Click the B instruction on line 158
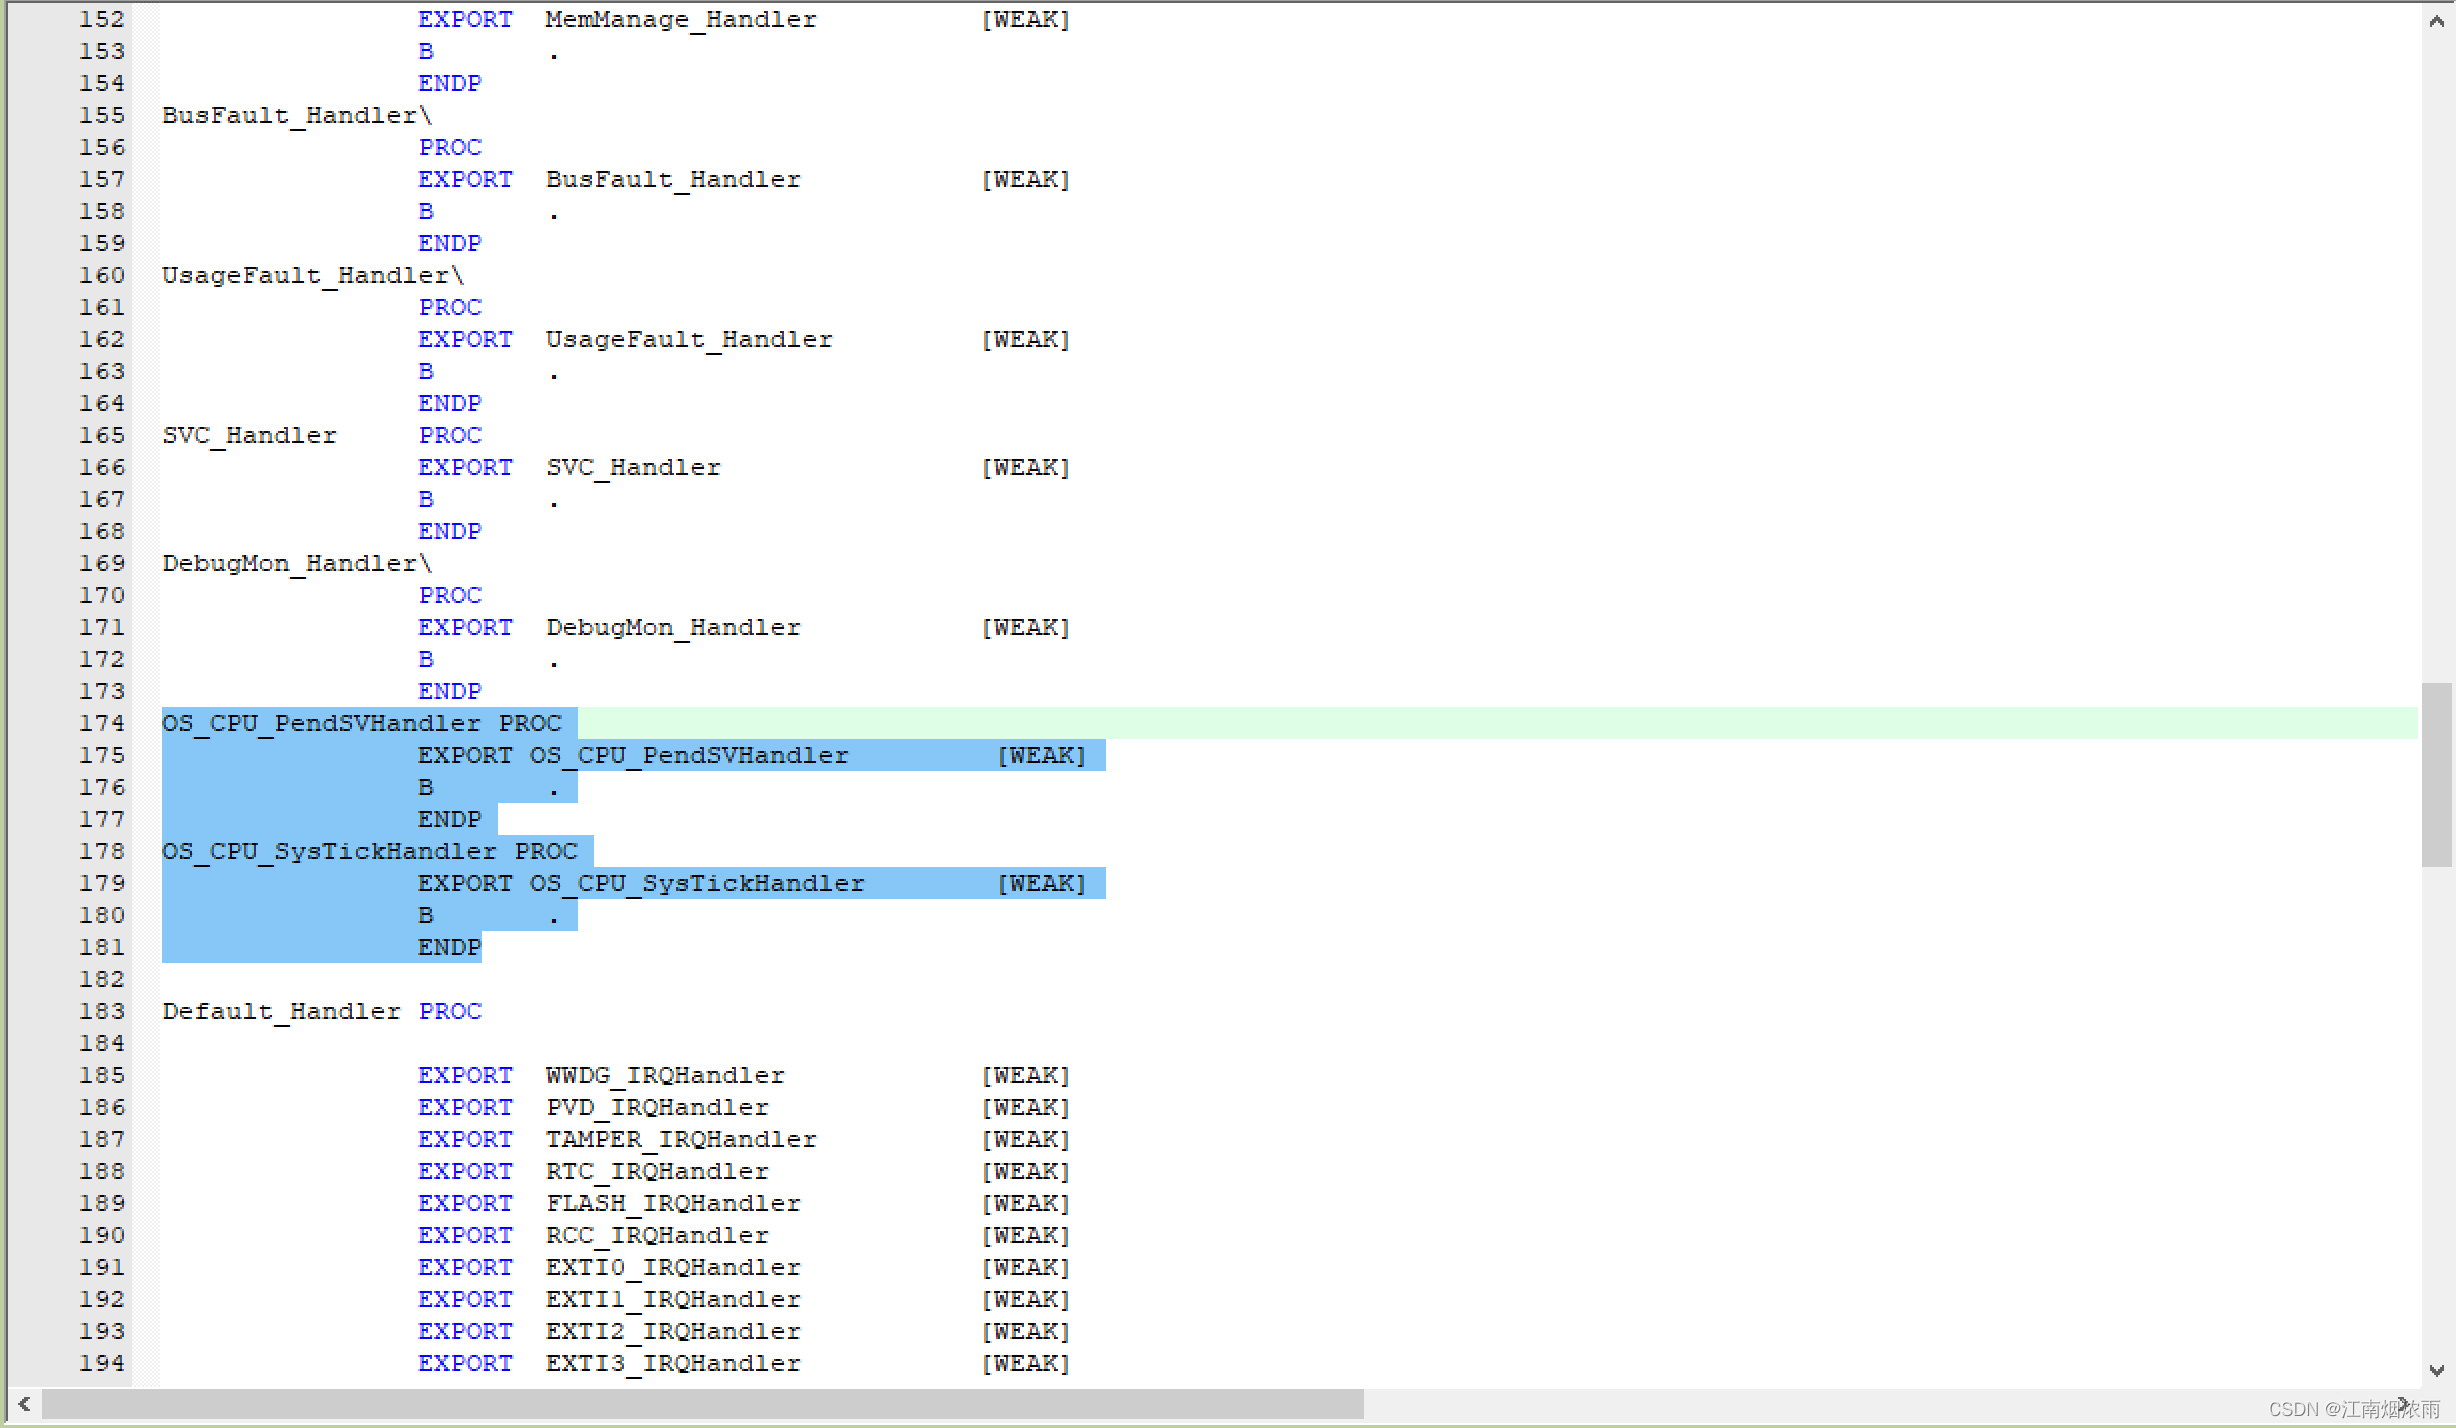Image resolution: width=2456 pixels, height=1428 pixels. click(426, 211)
